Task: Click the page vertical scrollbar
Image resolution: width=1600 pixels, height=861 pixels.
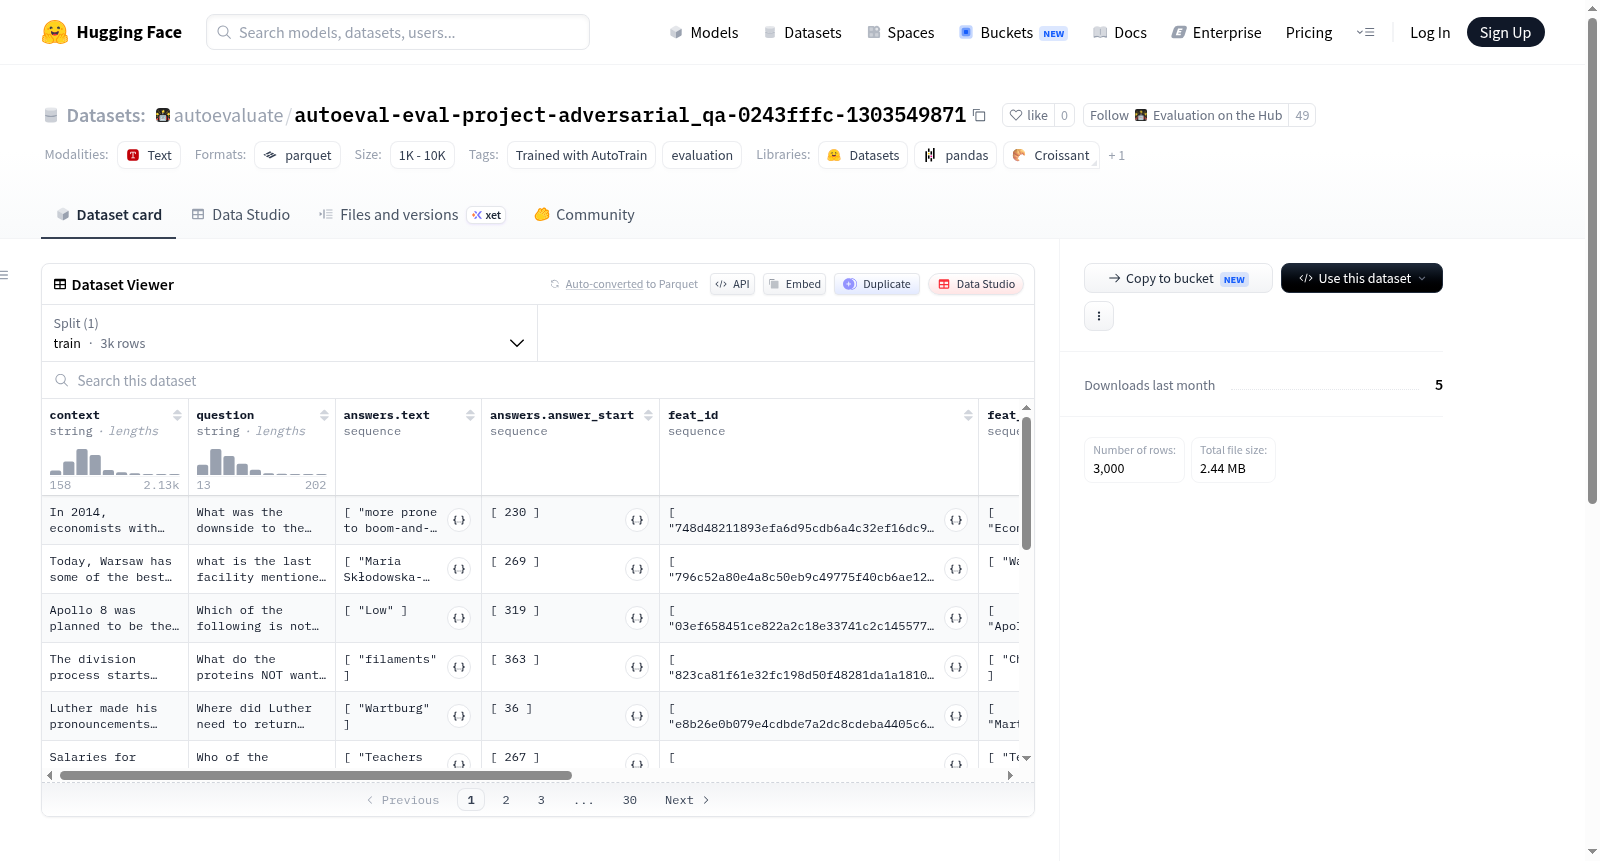Action: [x=1592, y=260]
